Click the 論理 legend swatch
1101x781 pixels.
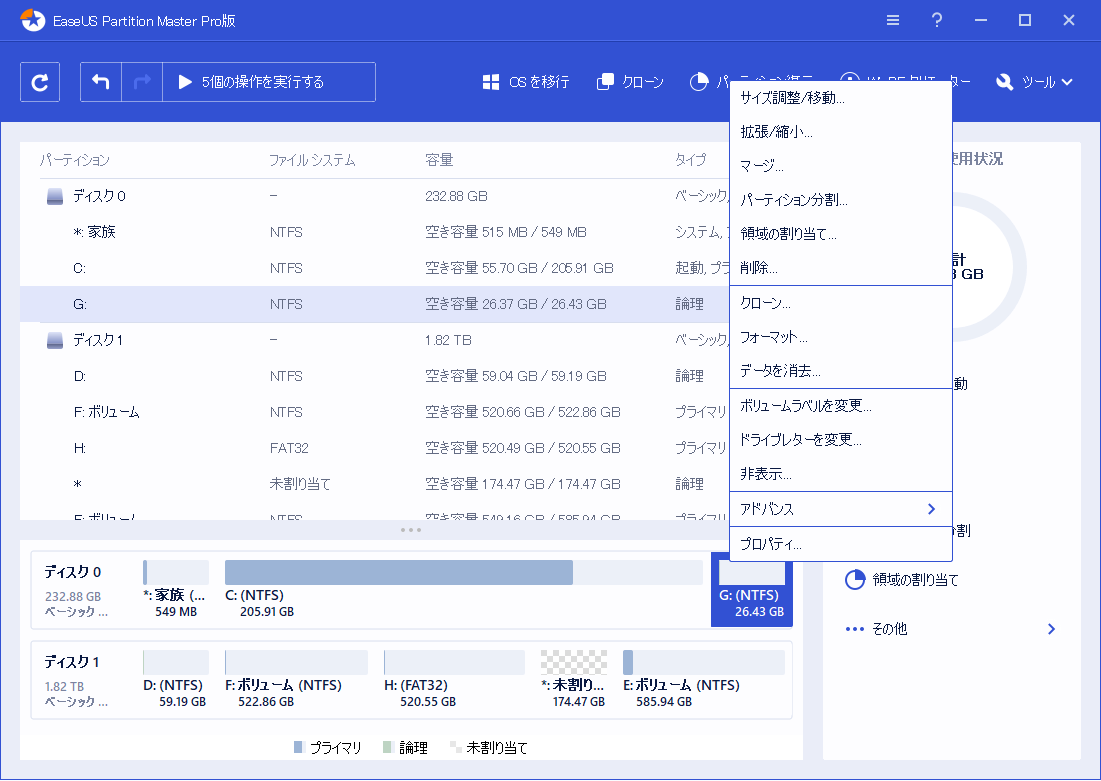point(388,747)
